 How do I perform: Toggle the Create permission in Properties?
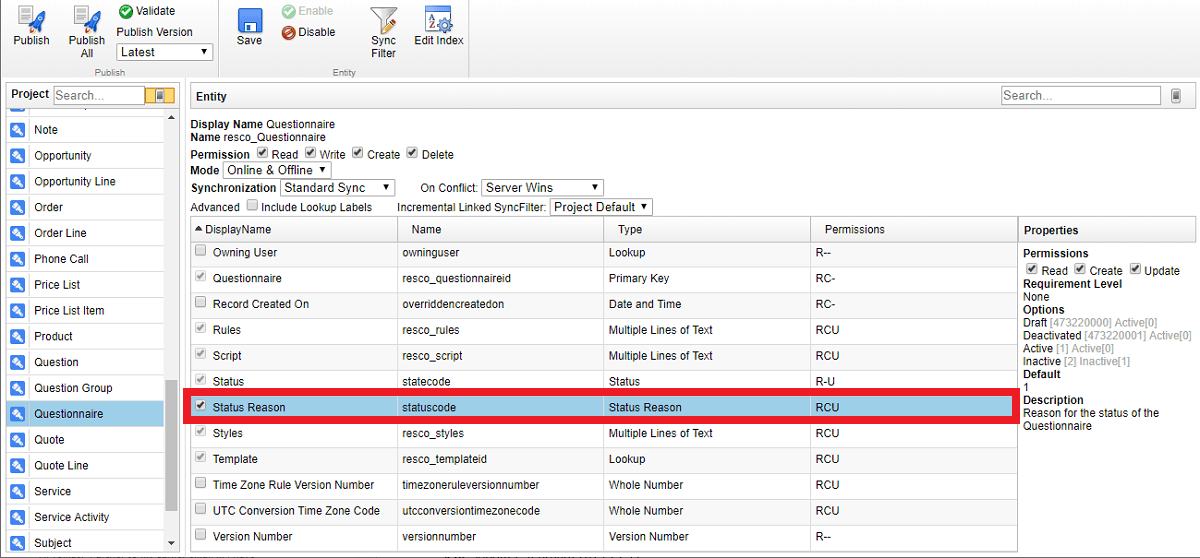click(x=1080, y=270)
